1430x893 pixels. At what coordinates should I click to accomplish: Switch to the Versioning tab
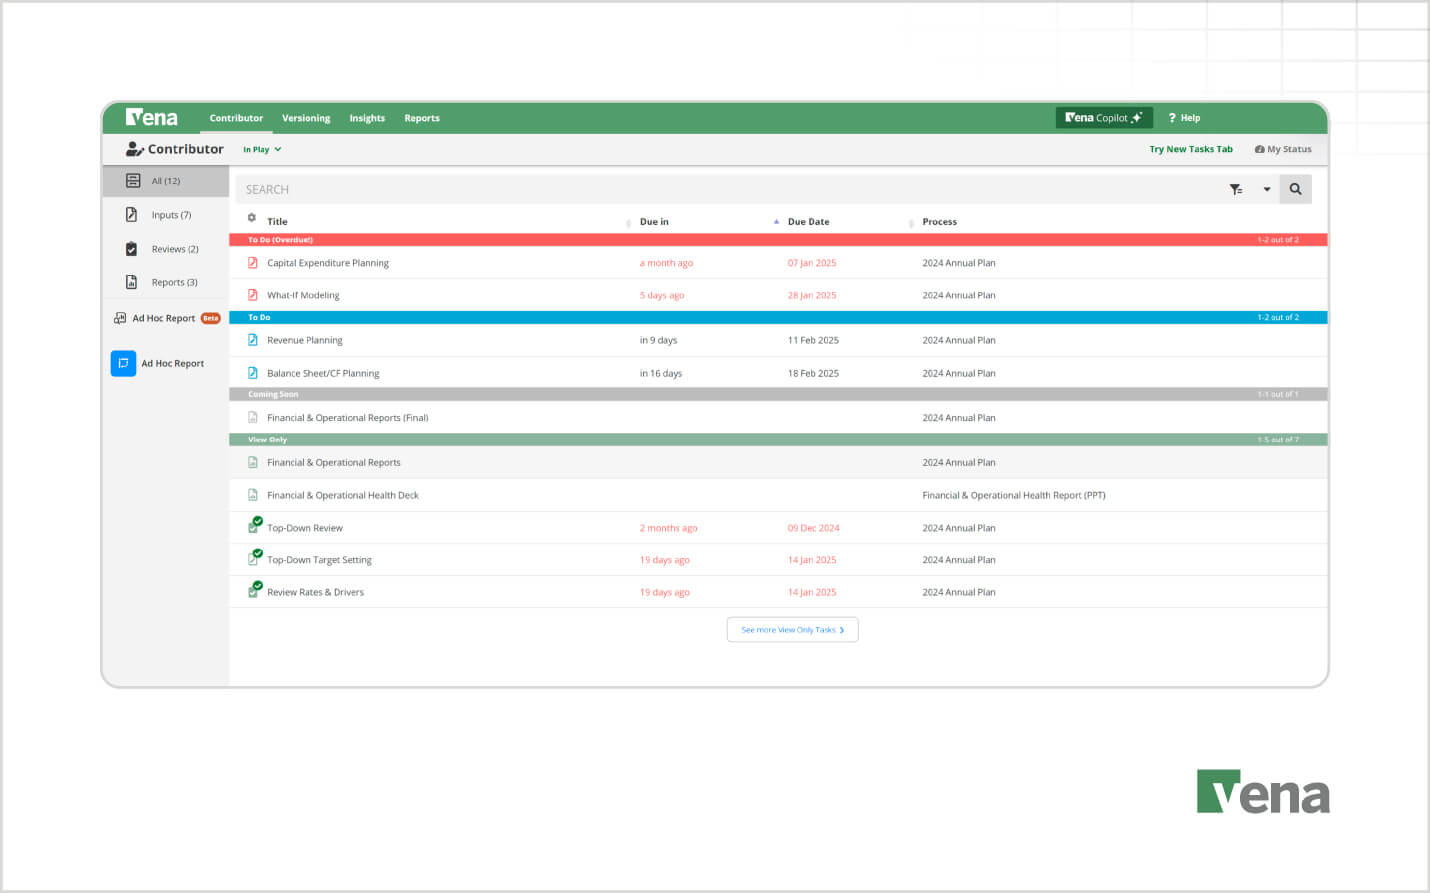[x=306, y=117]
